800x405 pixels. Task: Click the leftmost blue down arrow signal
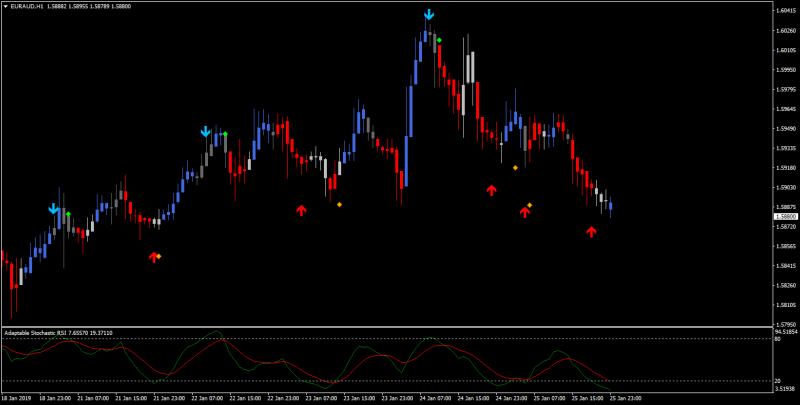point(54,209)
